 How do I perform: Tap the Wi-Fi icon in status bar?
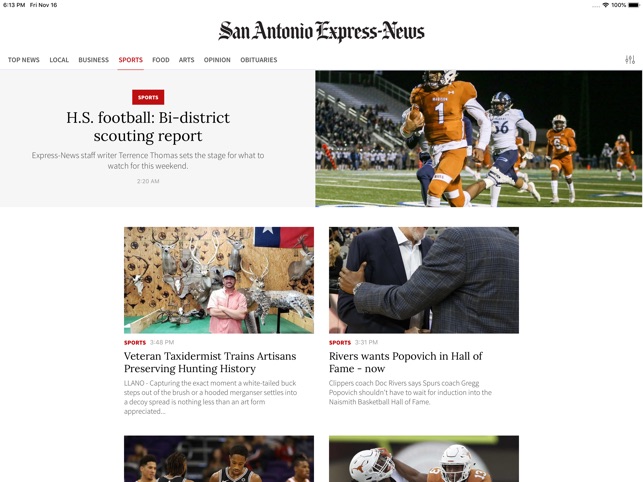pyautogui.click(x=605, y=5)
